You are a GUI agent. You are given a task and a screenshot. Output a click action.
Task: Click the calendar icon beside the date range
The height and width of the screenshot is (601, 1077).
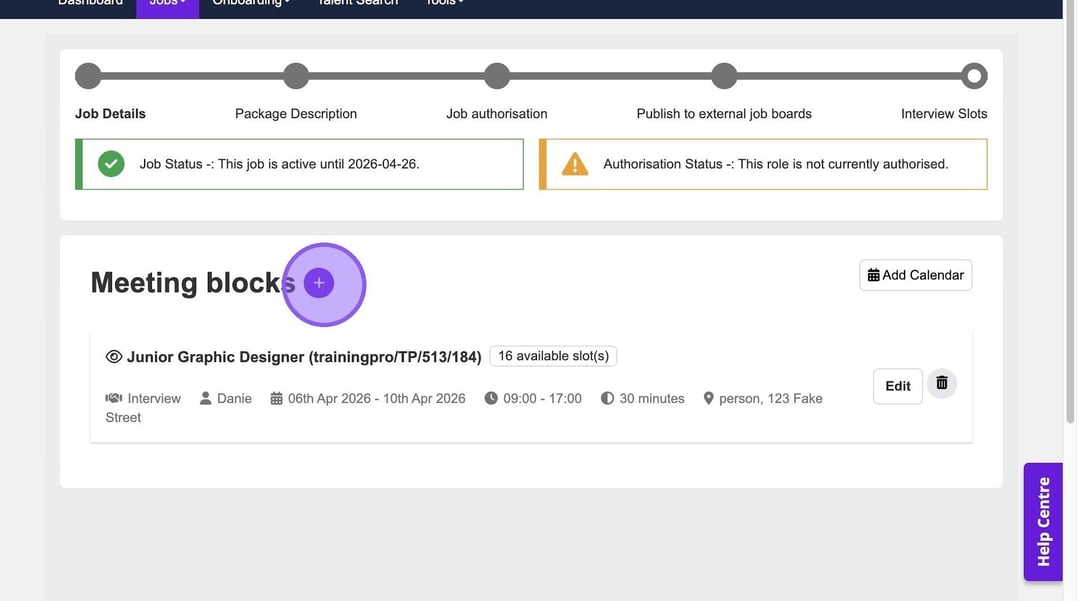[x=277, y=398]
